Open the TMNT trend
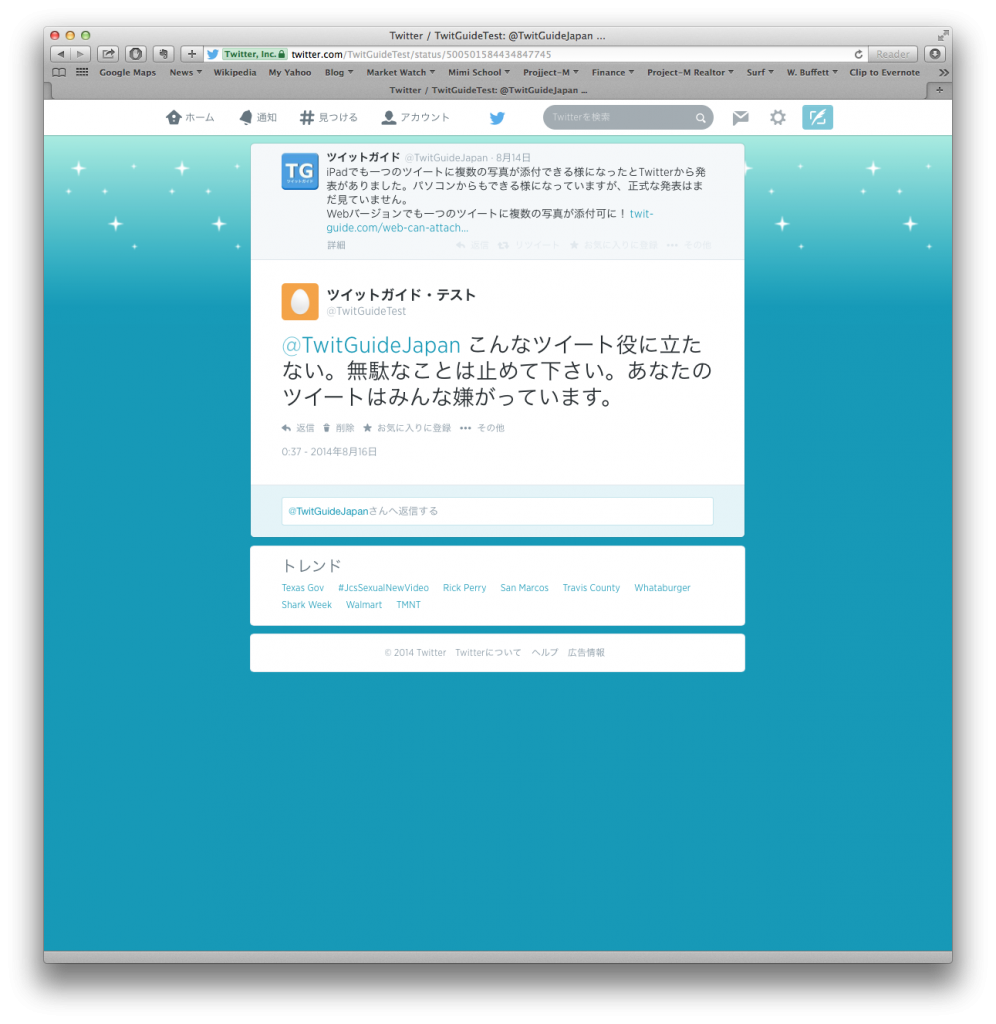This screenshot has width=996, height=1024. click(408, 605)
